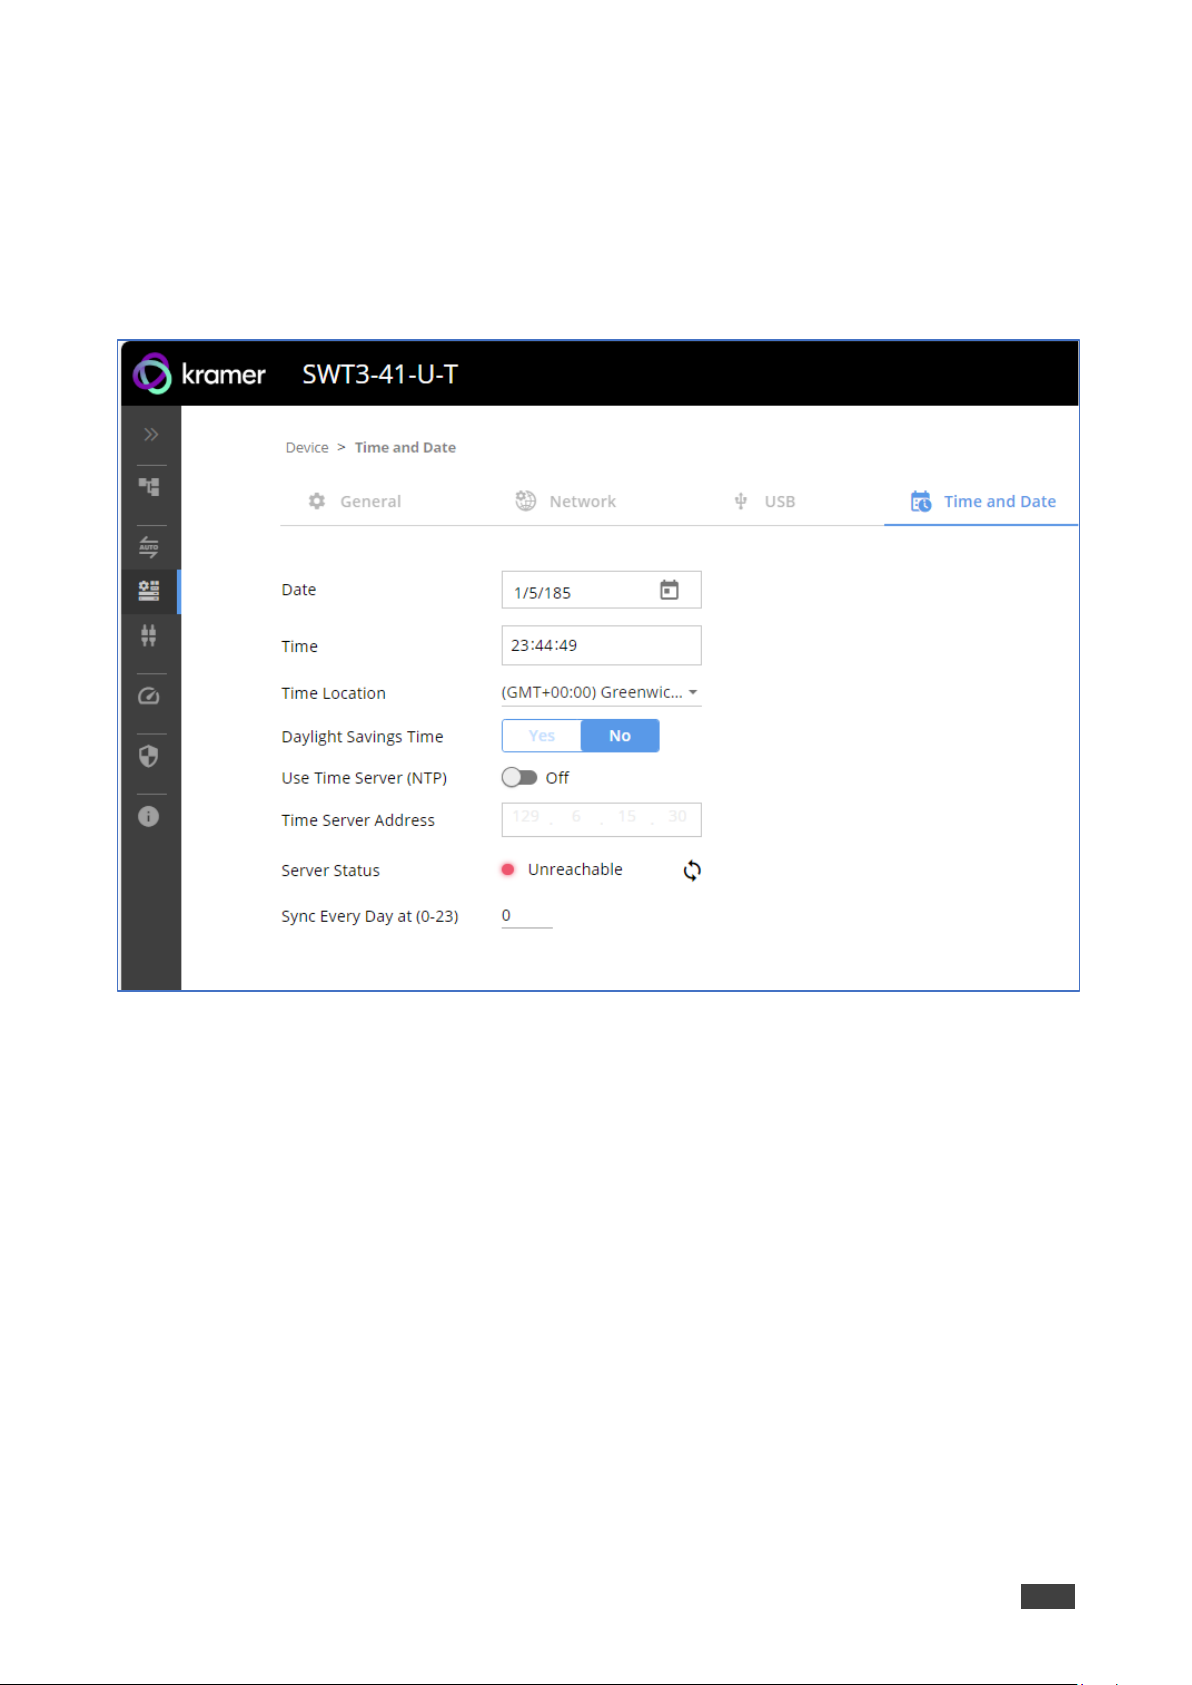Open the About info sidebar icon

pos(149,817)
